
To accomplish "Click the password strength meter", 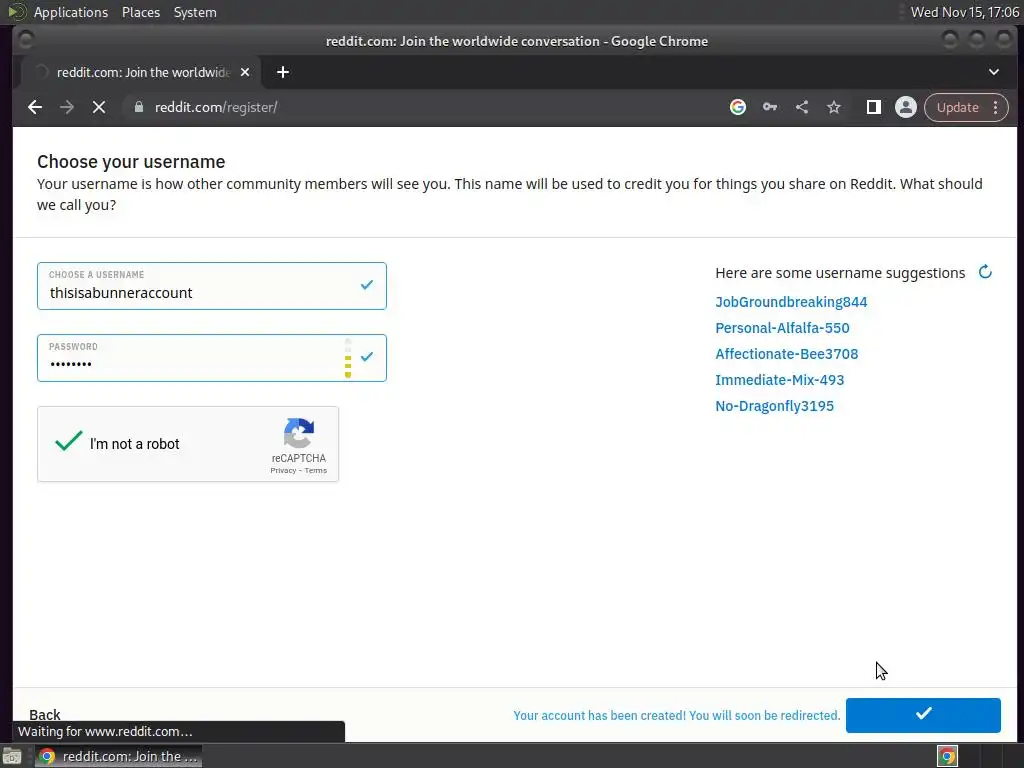I will tap(348, 358).
